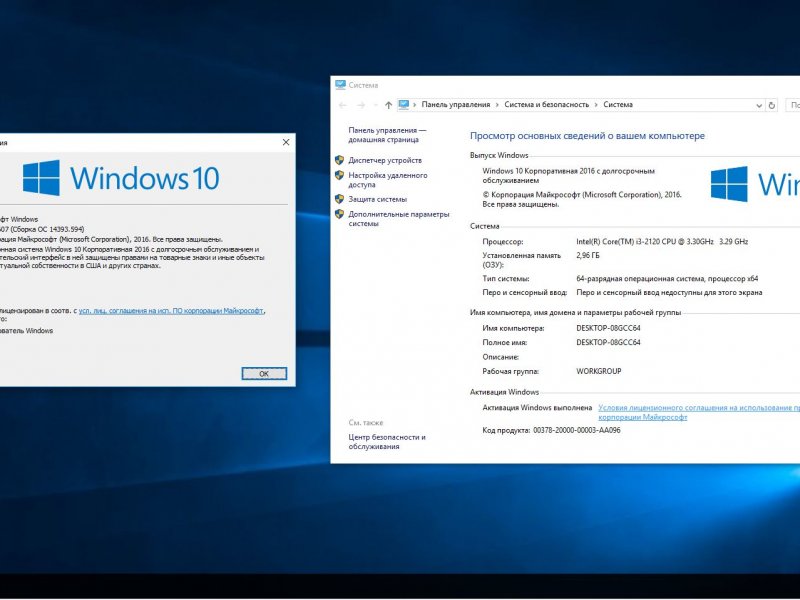The height and width of the screenshot is (600, 800).
Task: Click OK in the About Windows dialog
Action: point(264,374)
